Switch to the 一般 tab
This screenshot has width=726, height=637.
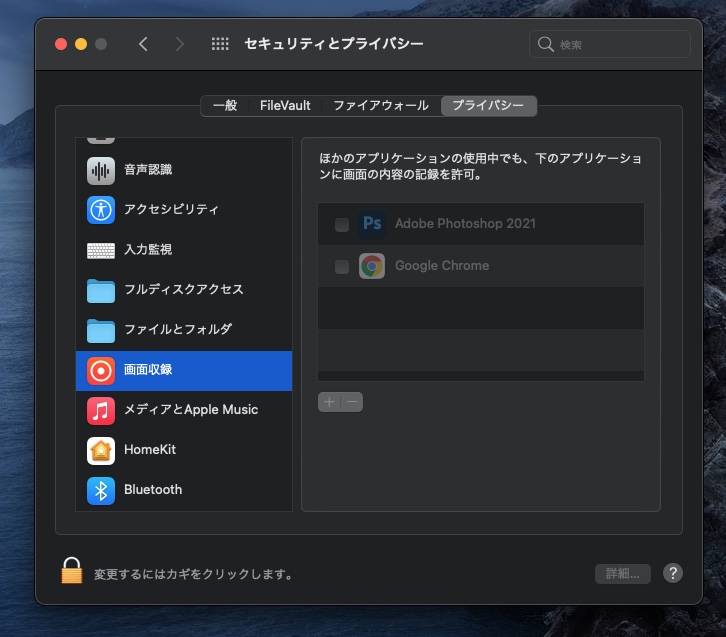225,105
